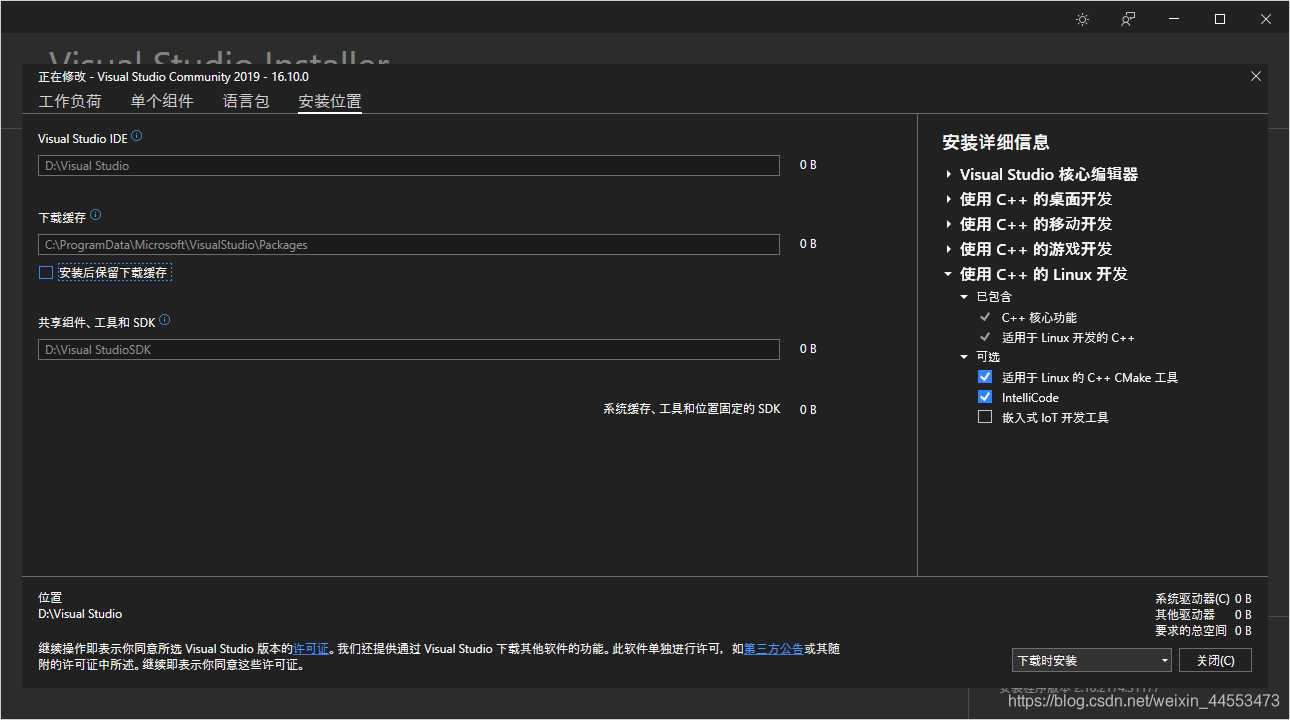Expand 使用 C++ 的桌面开发 section
1290x720 pixels.
pos(948,199)
